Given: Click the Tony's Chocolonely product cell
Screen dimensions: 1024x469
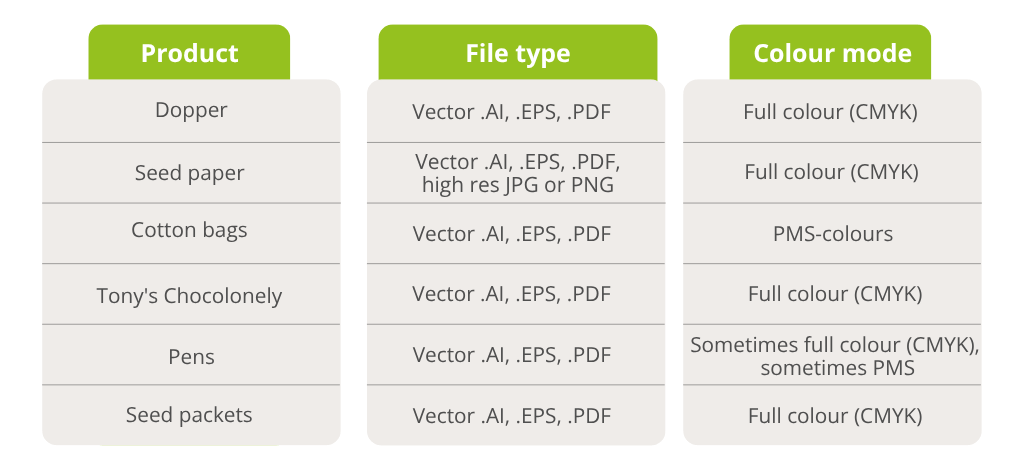Looking at the screenshot, I should pyautogui.click(x=190, y=296).
